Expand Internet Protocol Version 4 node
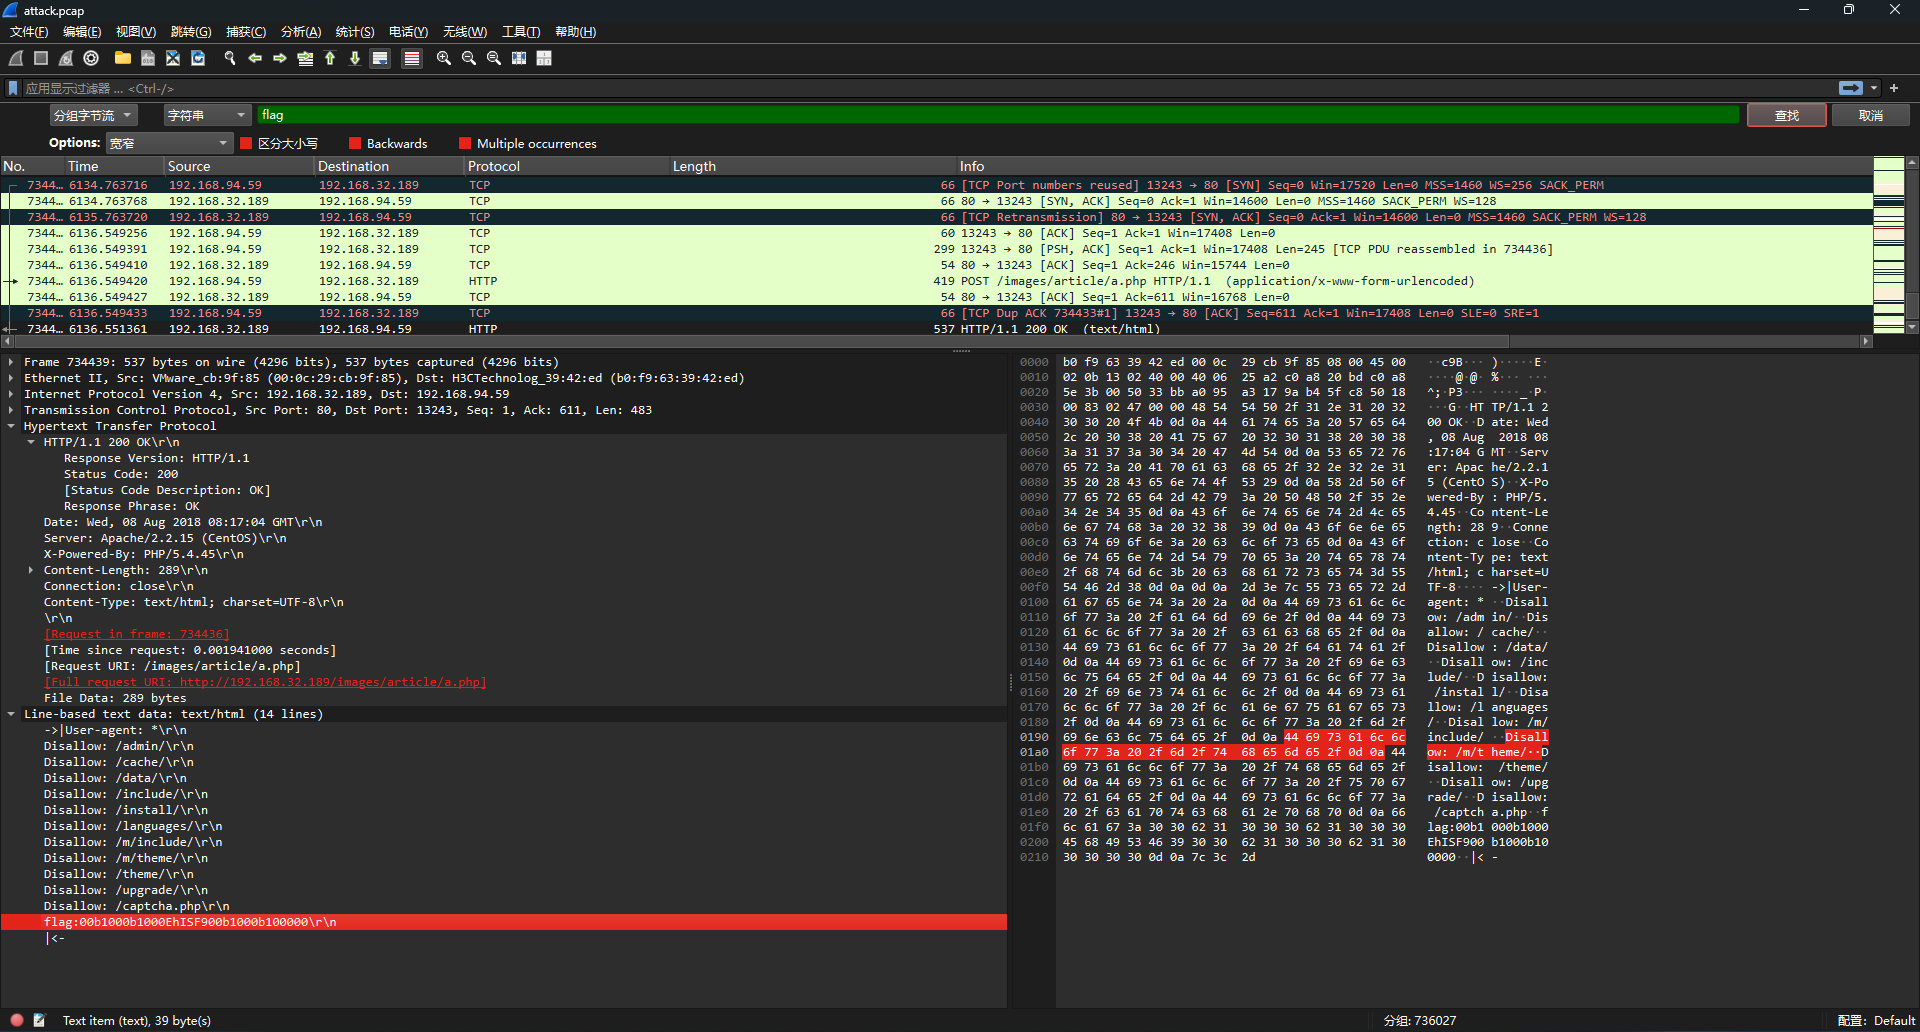 coord(11,394)
